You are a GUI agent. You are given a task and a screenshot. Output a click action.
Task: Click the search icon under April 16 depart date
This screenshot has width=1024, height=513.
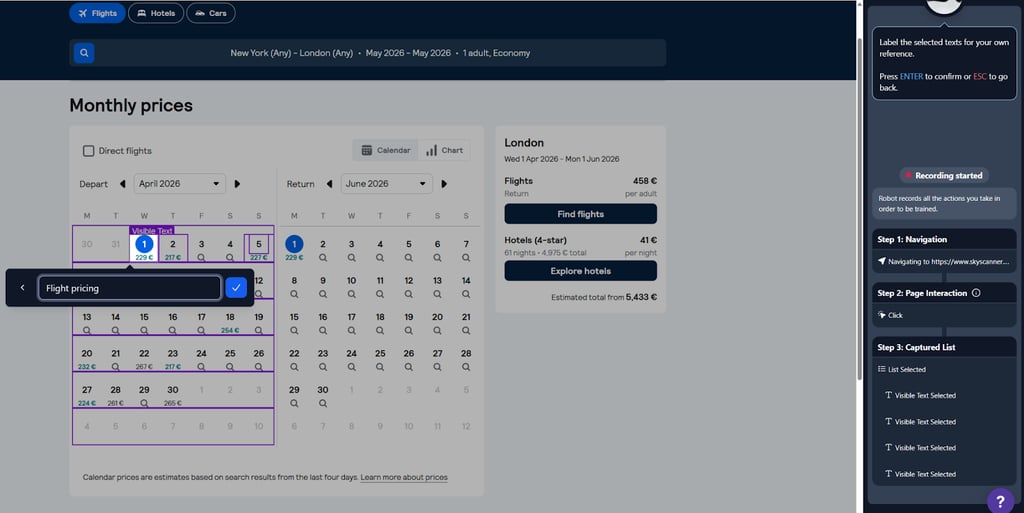click(172, 331)
